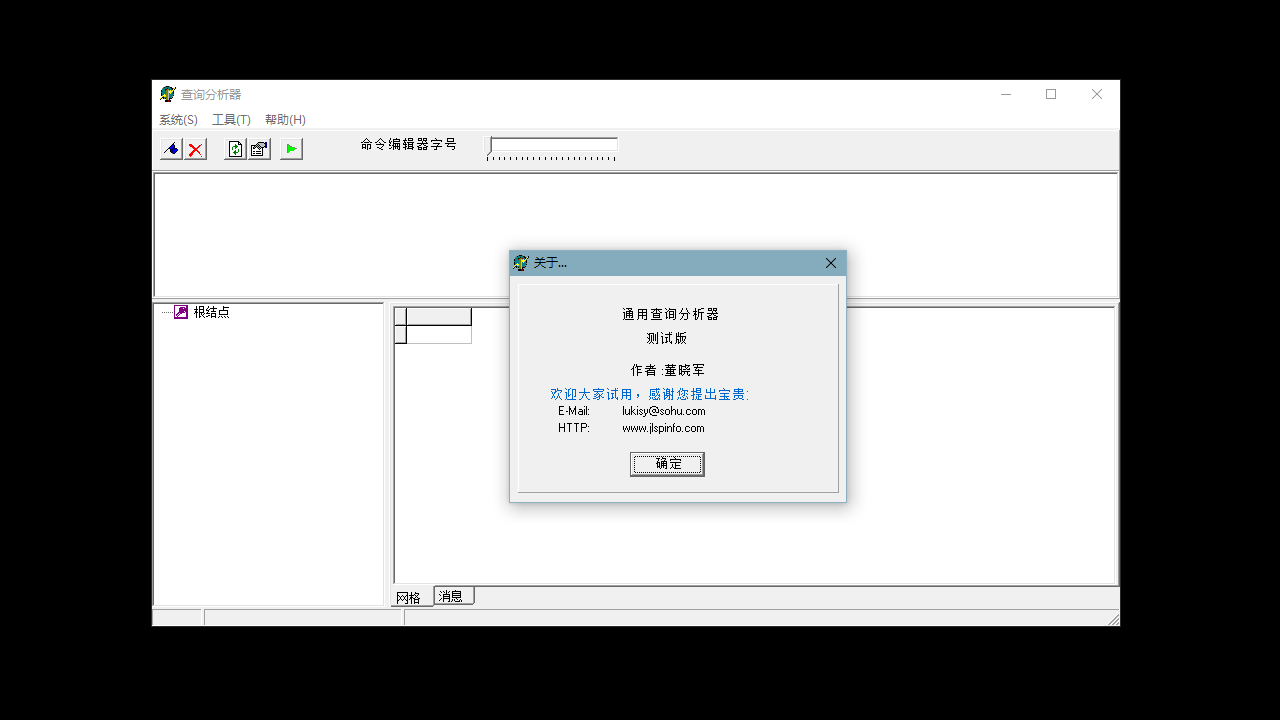The width and height of the screenshot is (1280, 720).
Task: Click the 关于 dialog title icon
Action: click(x=521, y=262)
